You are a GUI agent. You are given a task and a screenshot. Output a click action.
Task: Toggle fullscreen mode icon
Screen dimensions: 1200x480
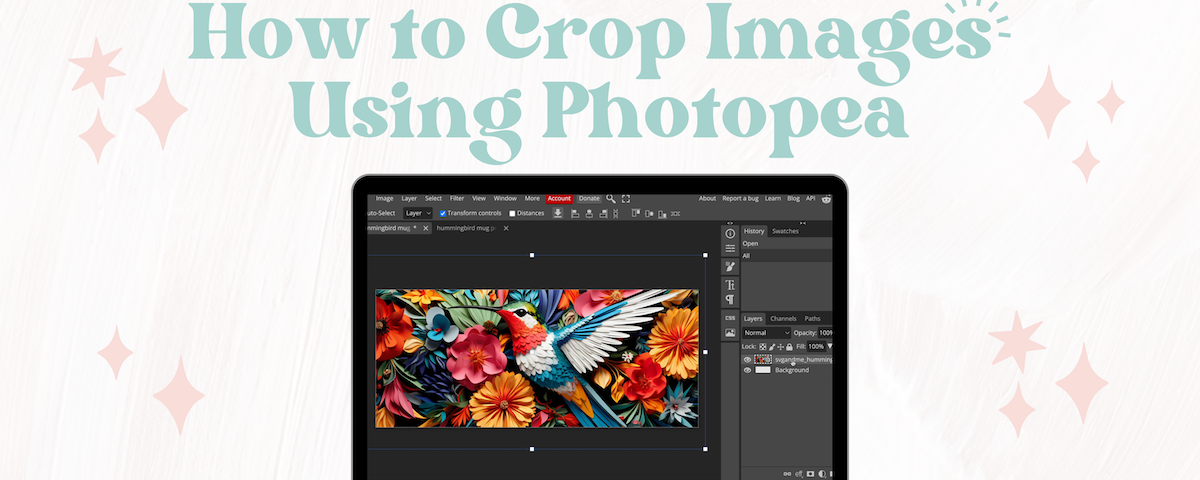point(626,199)
